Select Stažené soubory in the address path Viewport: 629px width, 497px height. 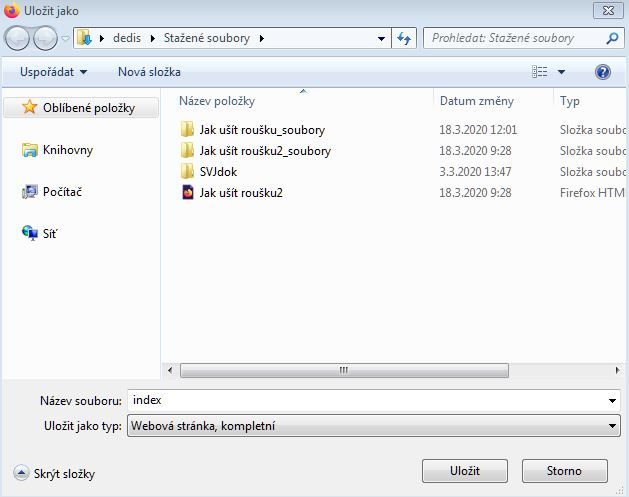point(207,38)
